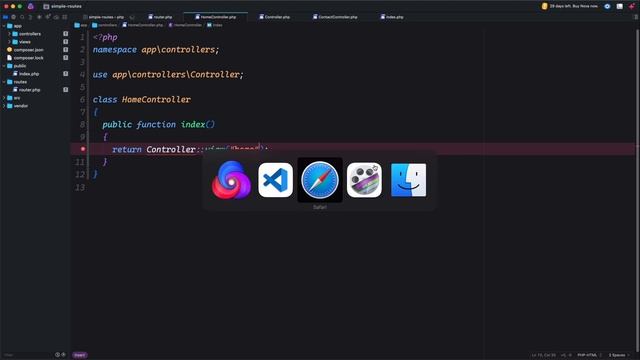640x360 pixels.
Task: Click the git status badge beside router.php
Action: (x=65, y=90)
